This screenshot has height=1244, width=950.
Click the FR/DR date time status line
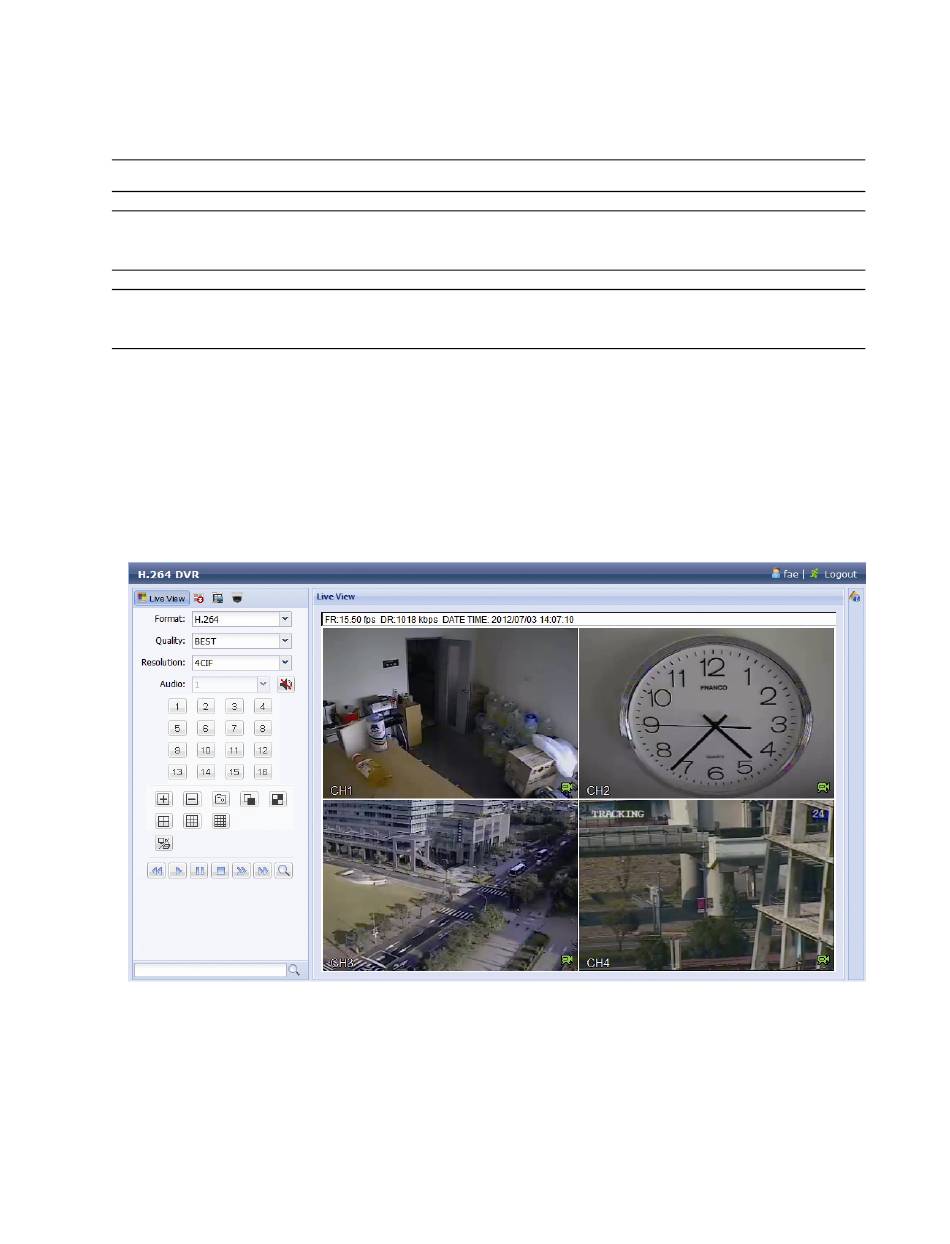point(578,620)
